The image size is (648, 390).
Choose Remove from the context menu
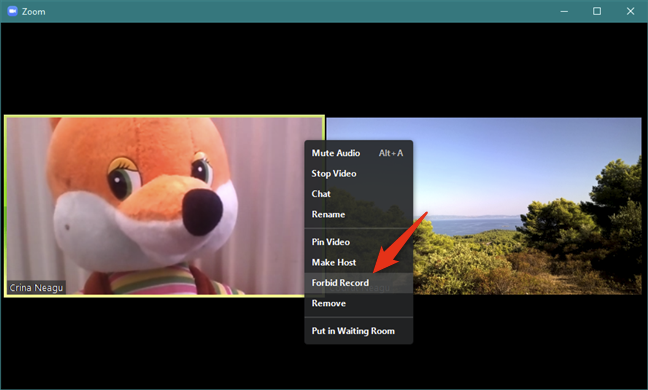(358, 303)
